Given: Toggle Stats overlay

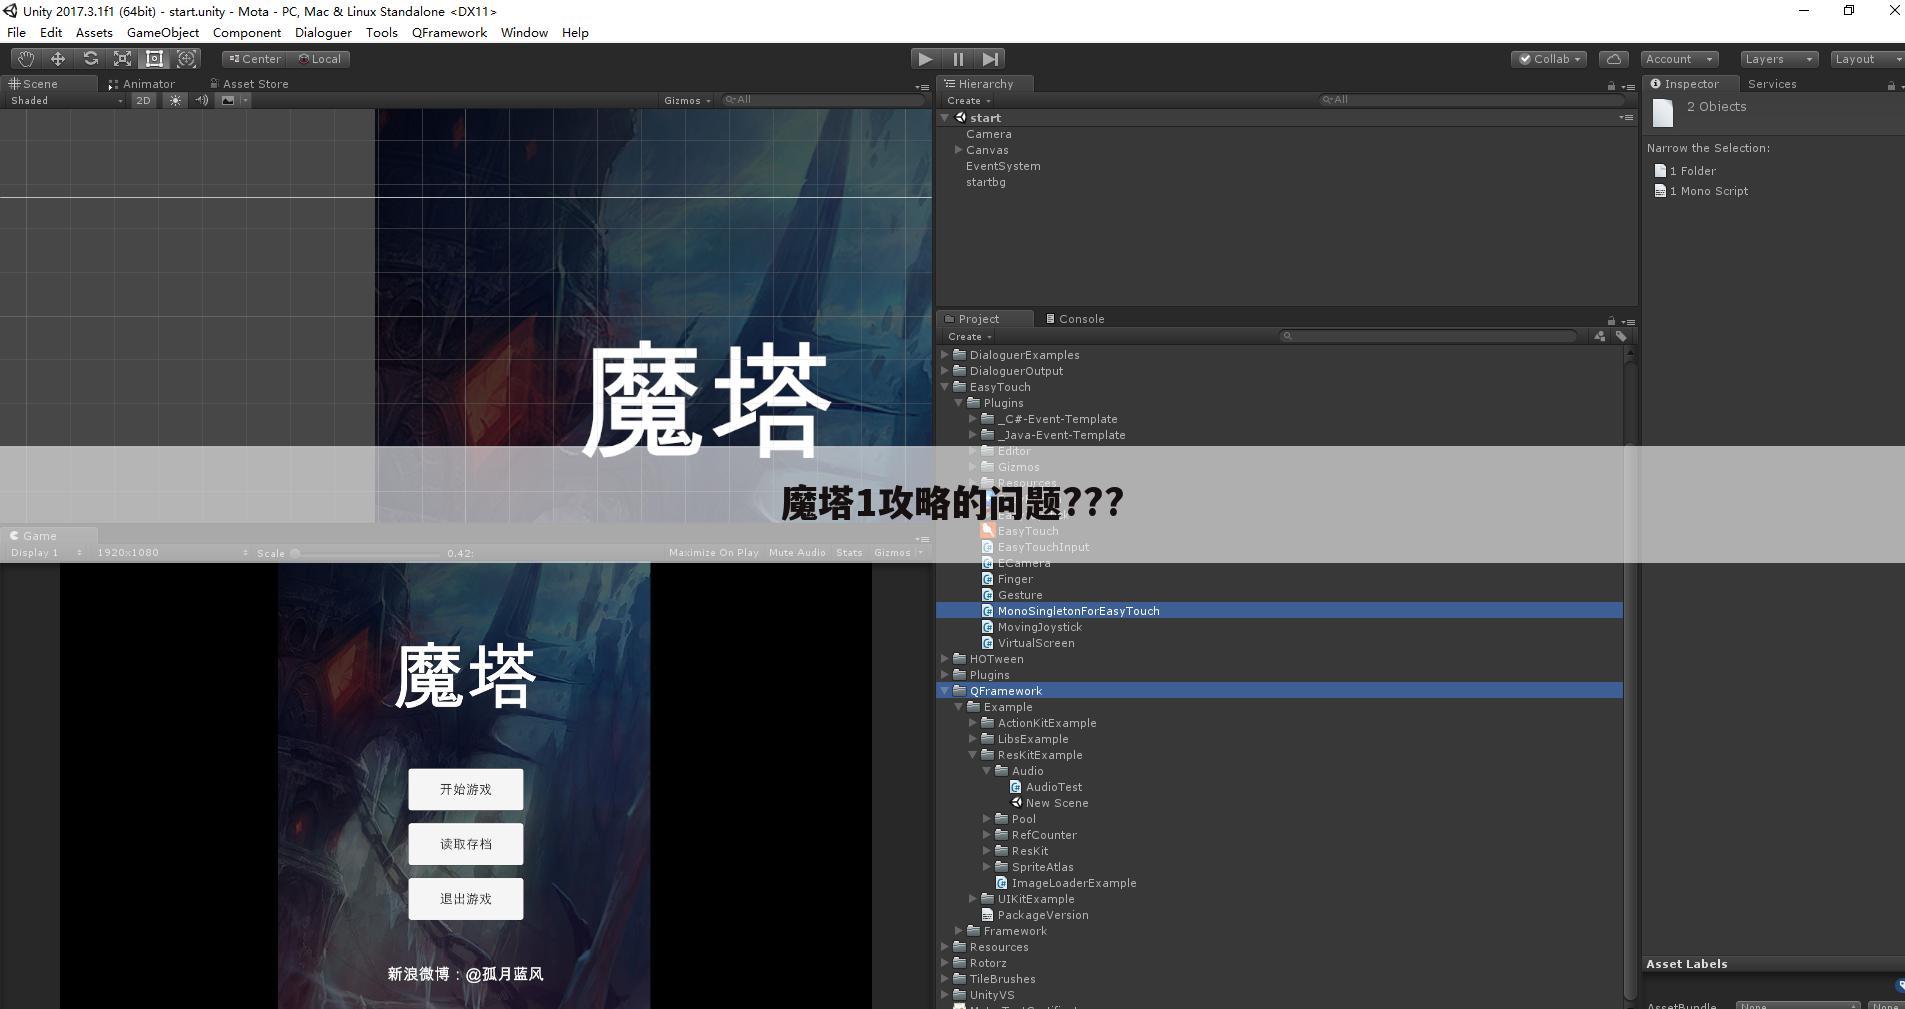Looking at the screenshot, I should (x=849, y=553).
